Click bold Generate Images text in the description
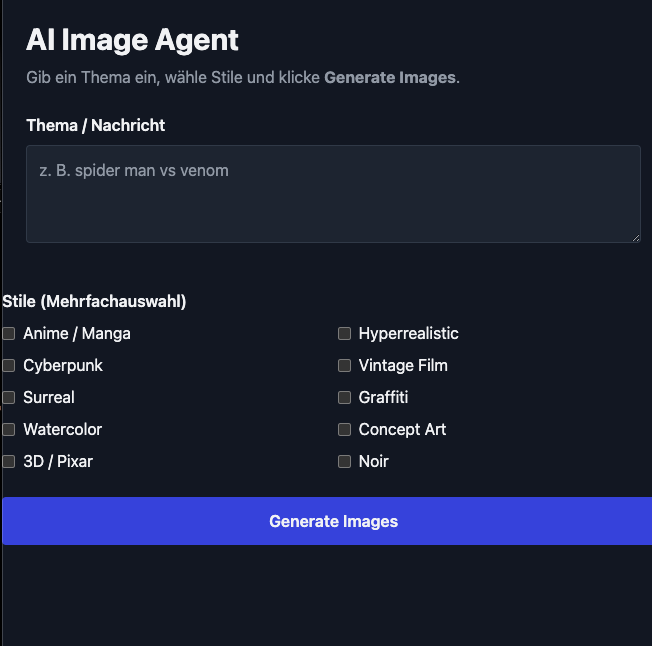Image resolution: width=652 pixels, height=646 pixels. [390, 77]
